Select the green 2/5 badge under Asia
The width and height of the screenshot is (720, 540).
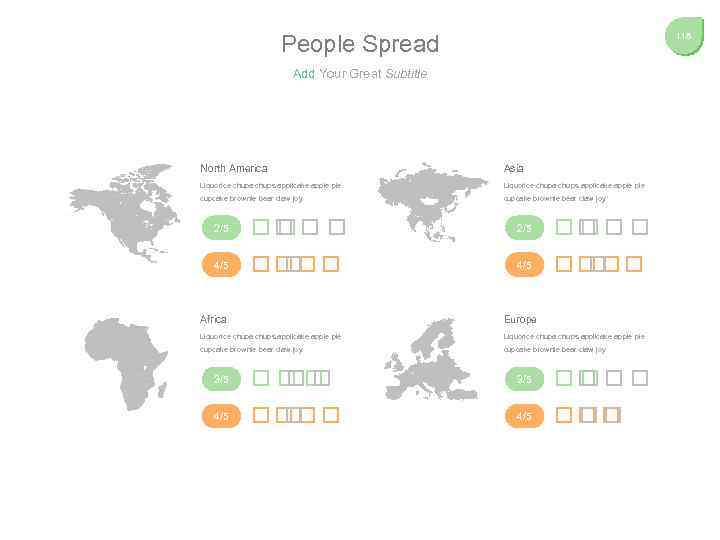[524, 228]
